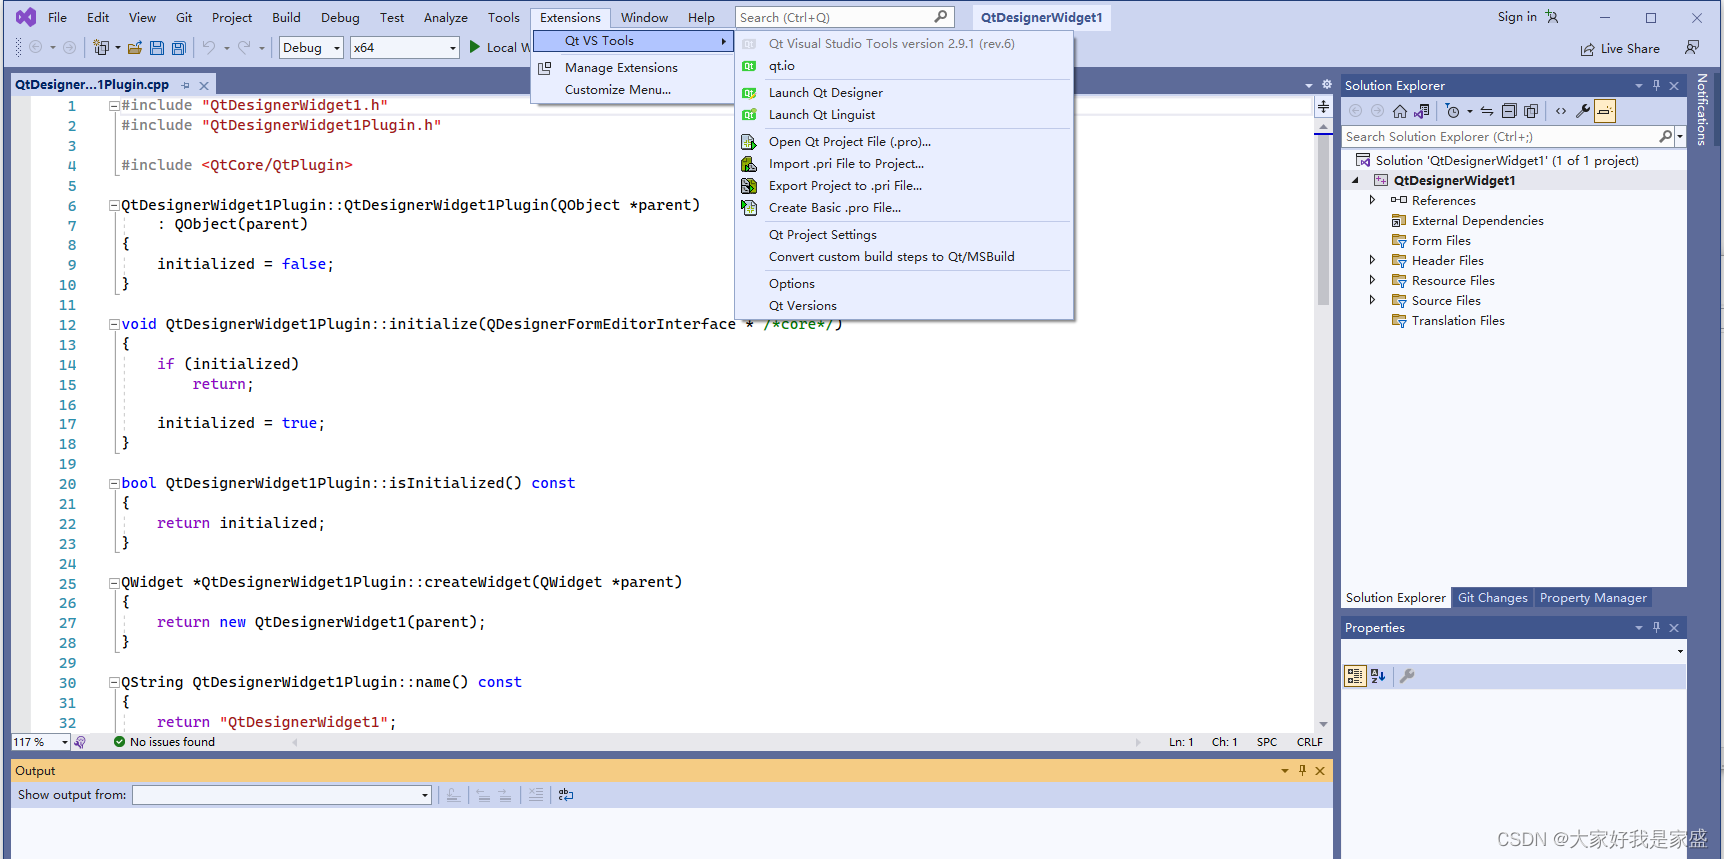Click the Categorized icon in Properties panel
This screenshot has width=1724, height=859.
click(x=1355, y=676)
